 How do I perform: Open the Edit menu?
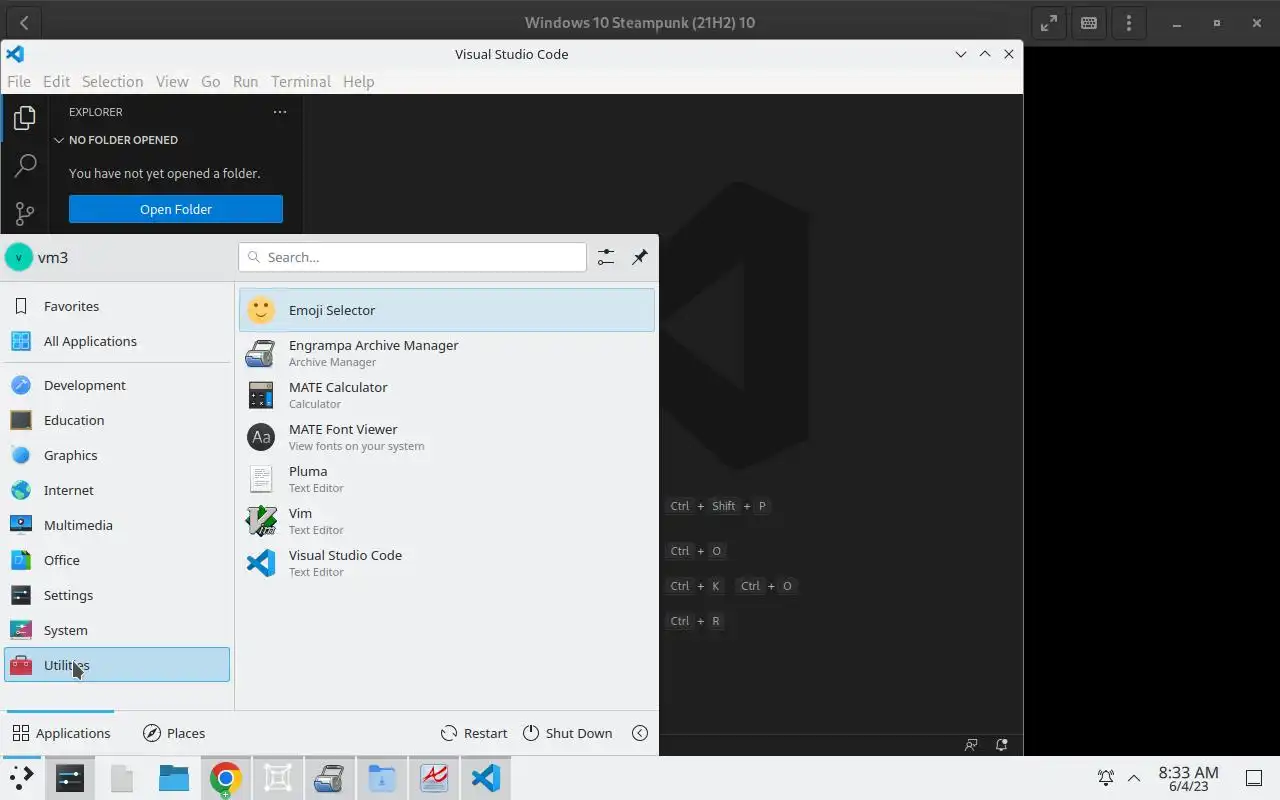click(x=56, y=81)
